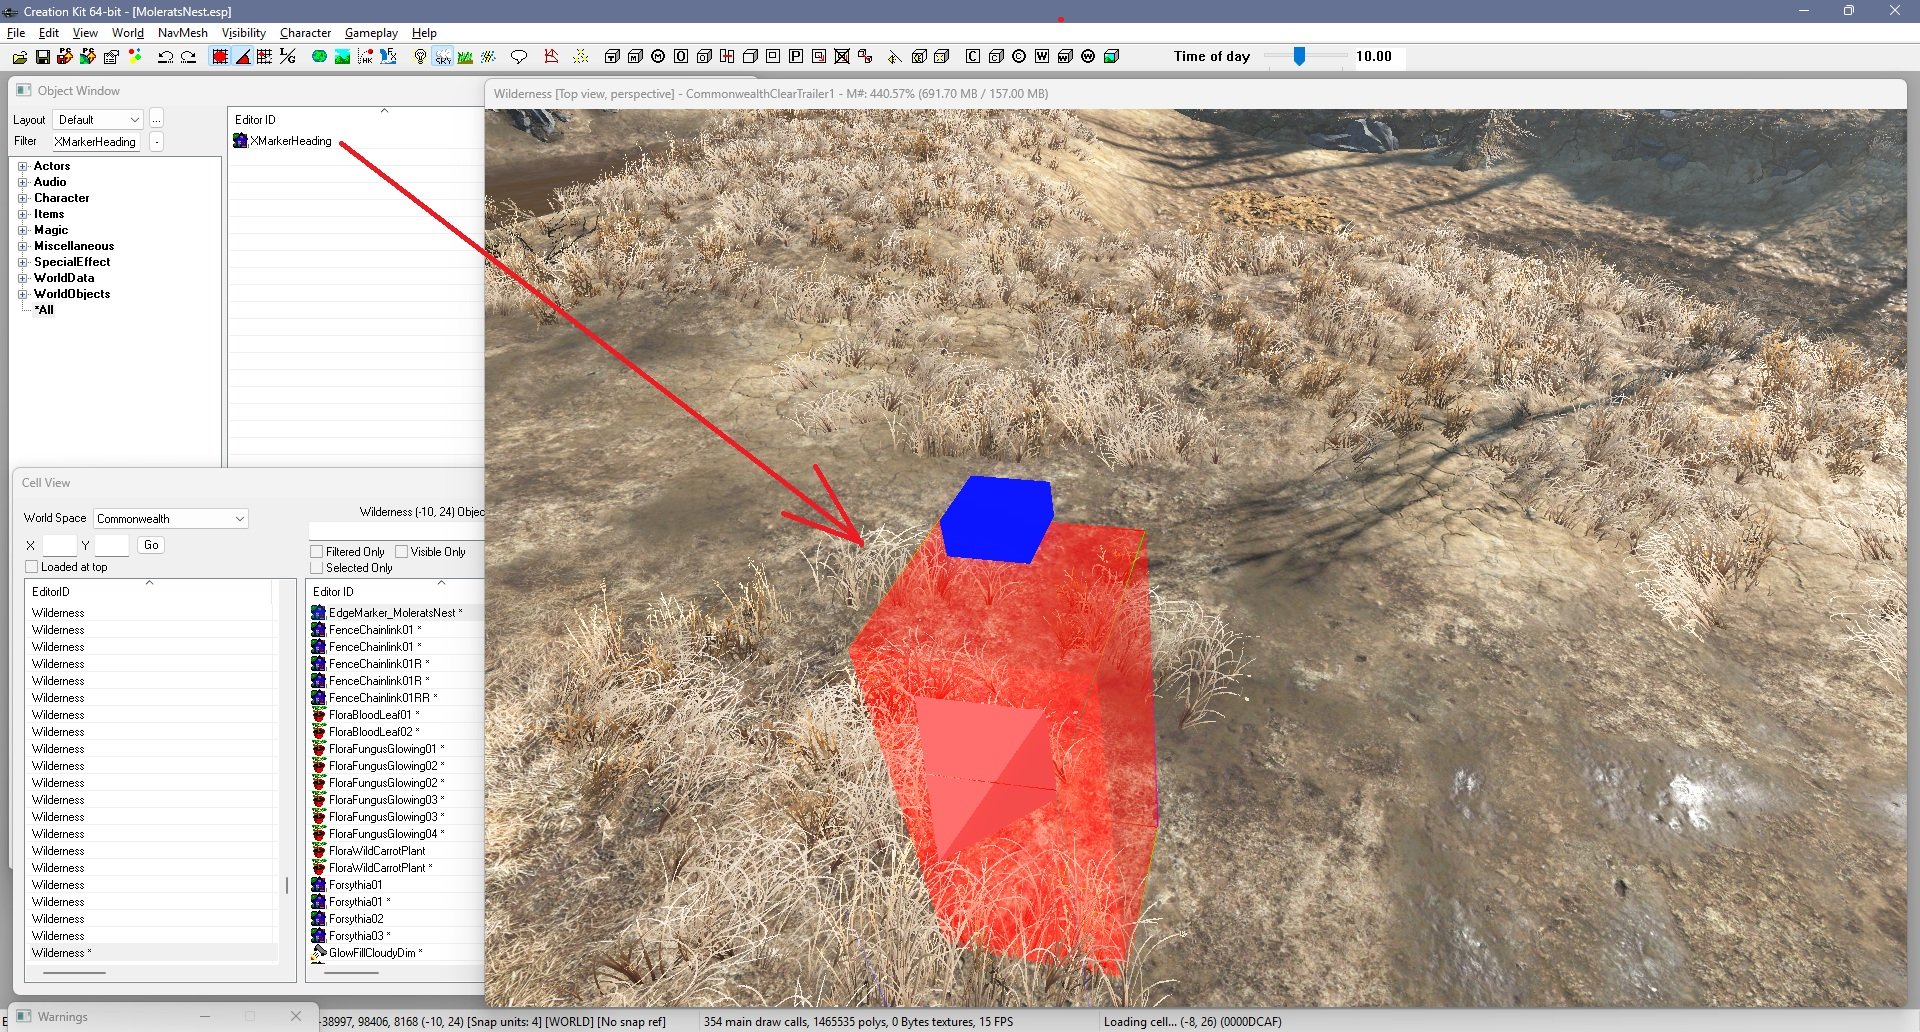Click the Go button in Cell View
The height and width of the screenshot is (1032, 1920).
(x=151, y=545)
